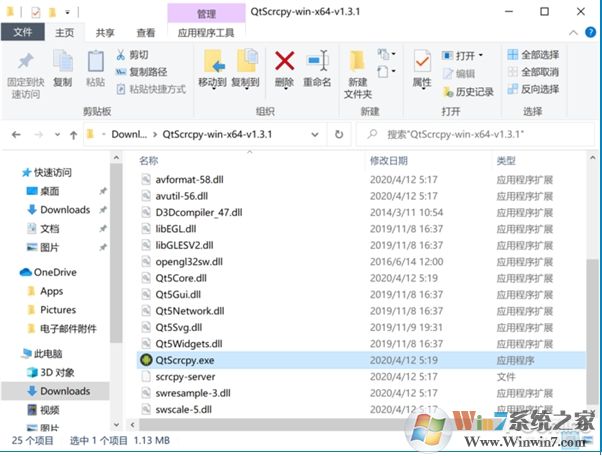Choose Copy path (复制路径)
Image resolution: width=602 pixels, height=456 pixels.
point(141,72)
